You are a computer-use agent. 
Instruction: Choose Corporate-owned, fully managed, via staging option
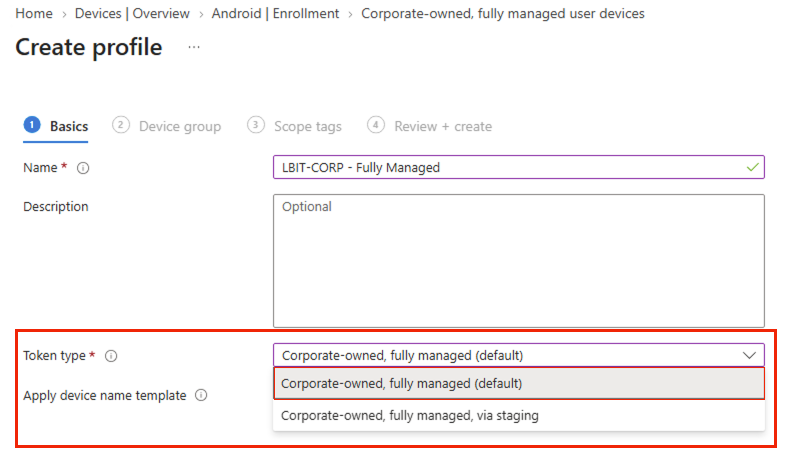pyautogui.click(x=519, y=415)
